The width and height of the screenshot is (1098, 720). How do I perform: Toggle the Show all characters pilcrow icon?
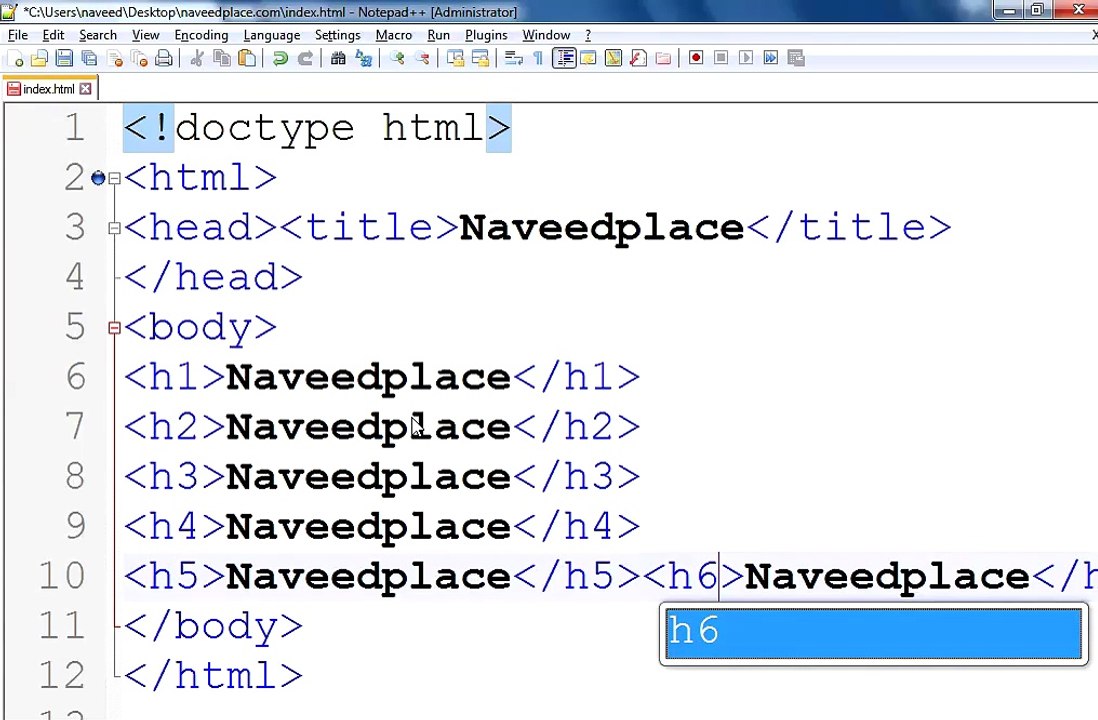click(x=538, y=58)
